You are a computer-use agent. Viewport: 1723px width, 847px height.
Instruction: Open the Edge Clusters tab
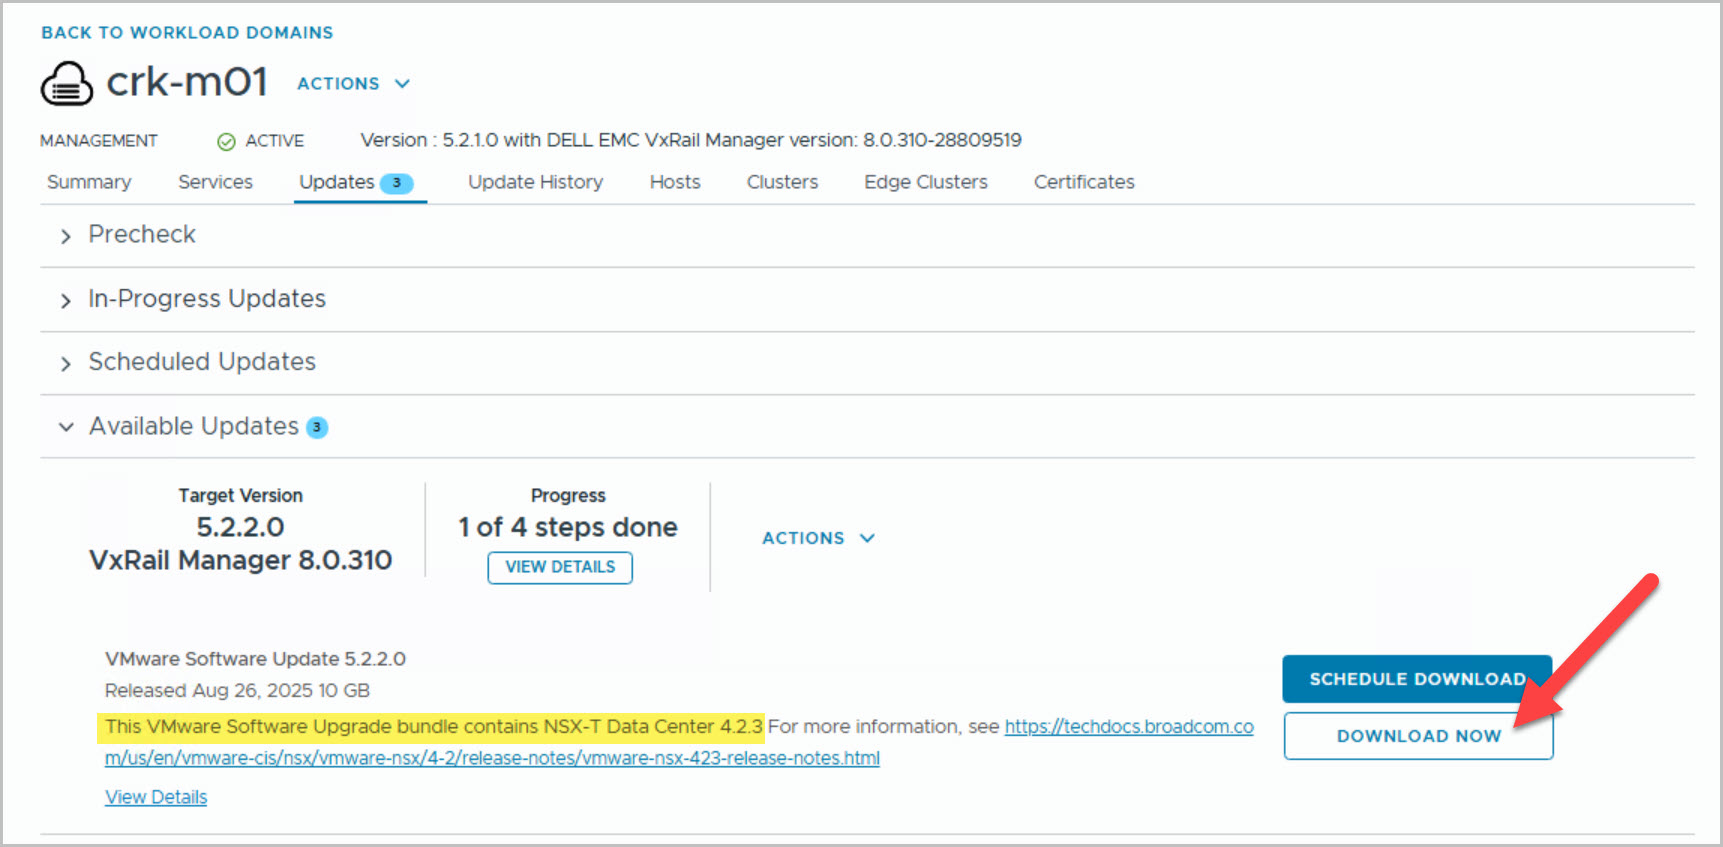tap(925, 182)
